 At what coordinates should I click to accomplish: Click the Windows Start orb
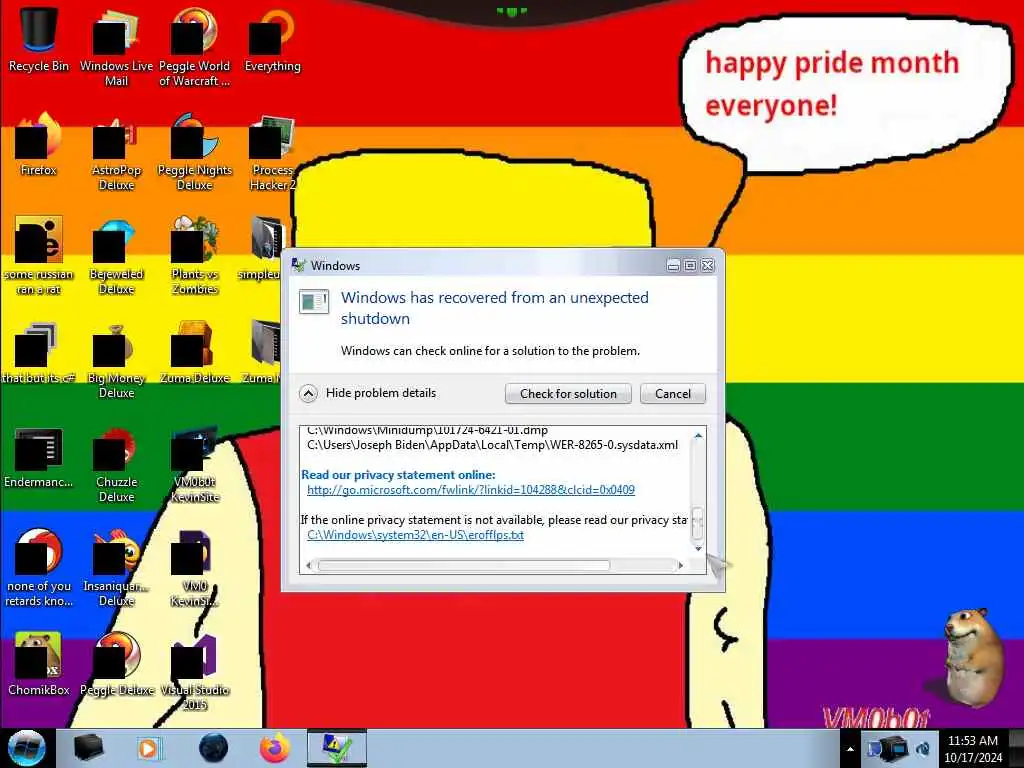pyautogui.click(x=26, y=748)
